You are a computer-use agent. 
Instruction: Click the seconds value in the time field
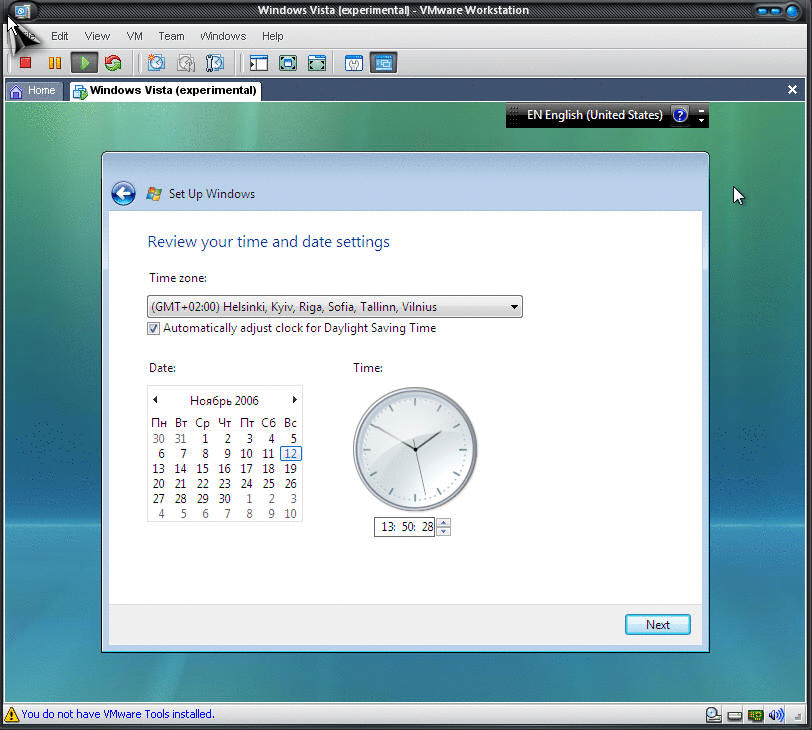[x=427, y=527]
